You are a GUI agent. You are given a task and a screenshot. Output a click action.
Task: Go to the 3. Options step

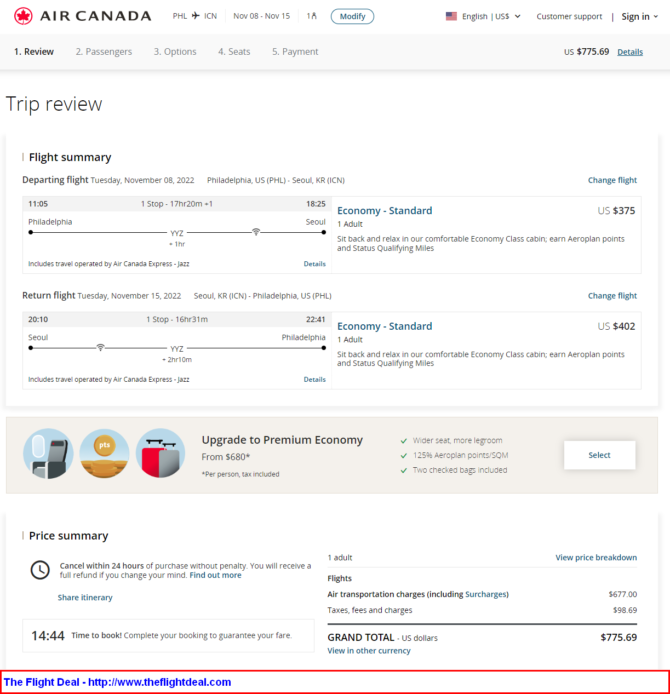coord(175,52)
